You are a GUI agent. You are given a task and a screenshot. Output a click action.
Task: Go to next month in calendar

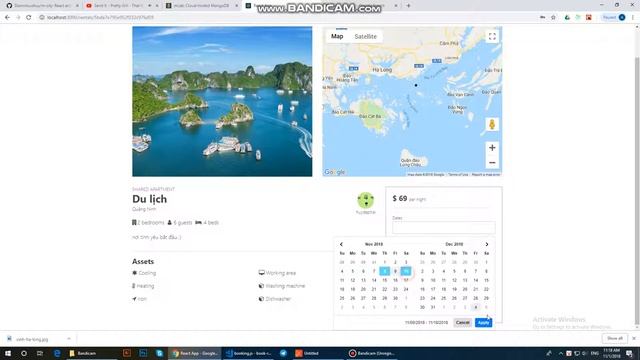(x=487, y=244)
